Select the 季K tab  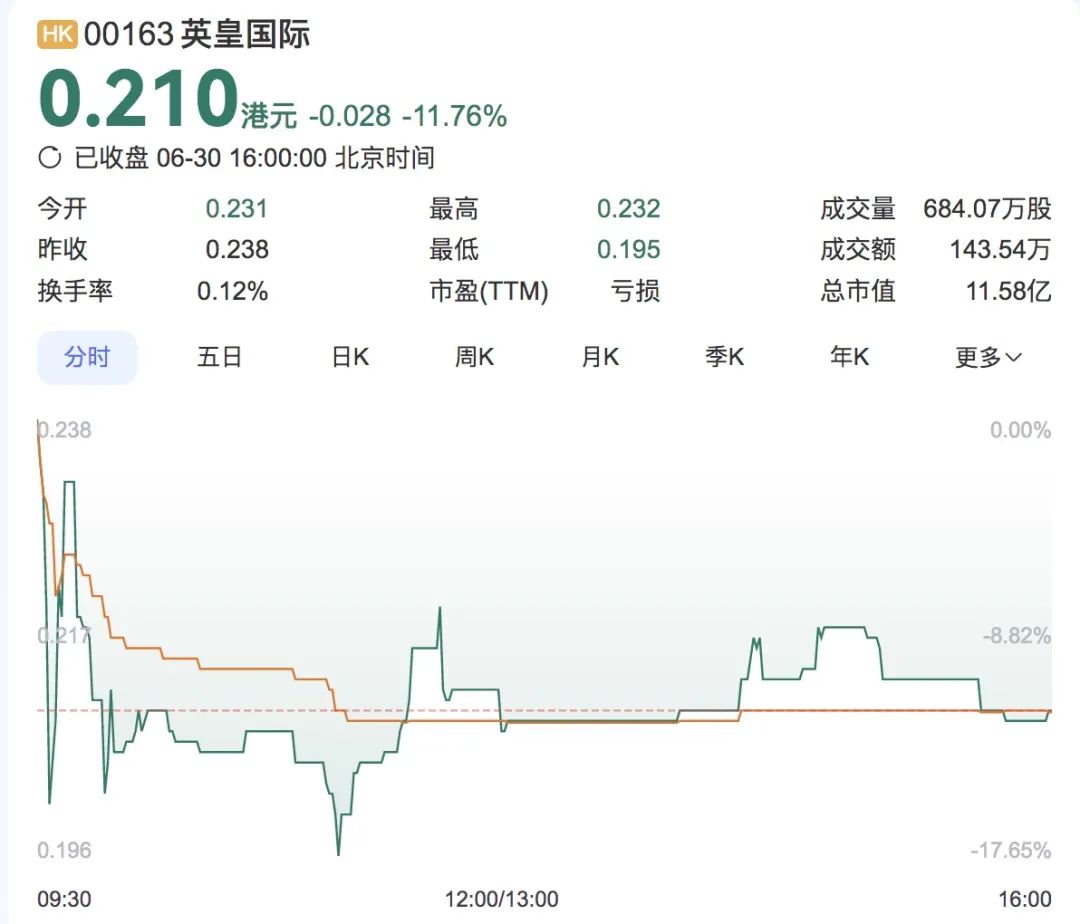[x=725, y=357]
